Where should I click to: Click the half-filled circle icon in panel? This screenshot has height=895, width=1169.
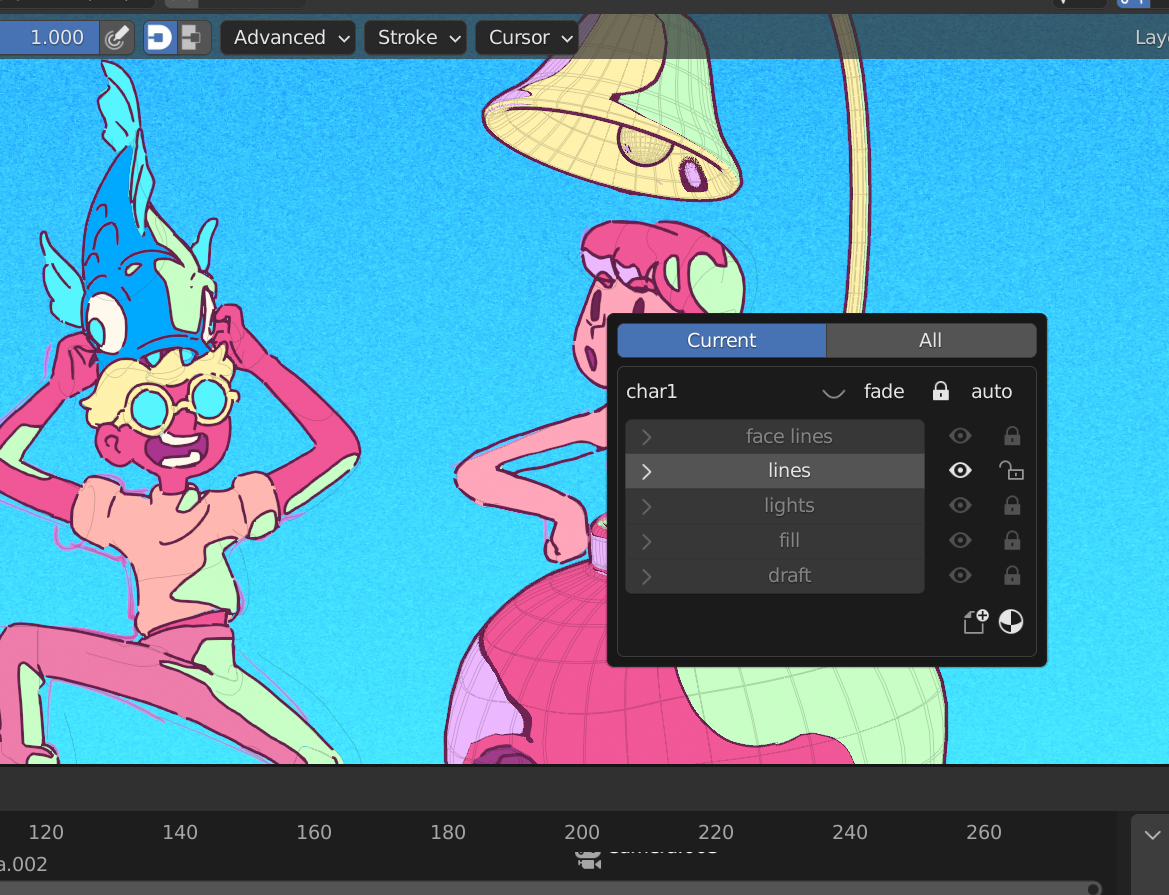pyautogui.click(x=1011, y=622)
